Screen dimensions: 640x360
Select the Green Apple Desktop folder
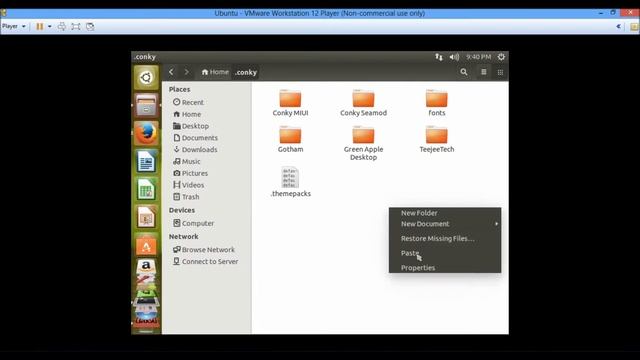coord(363,143)
